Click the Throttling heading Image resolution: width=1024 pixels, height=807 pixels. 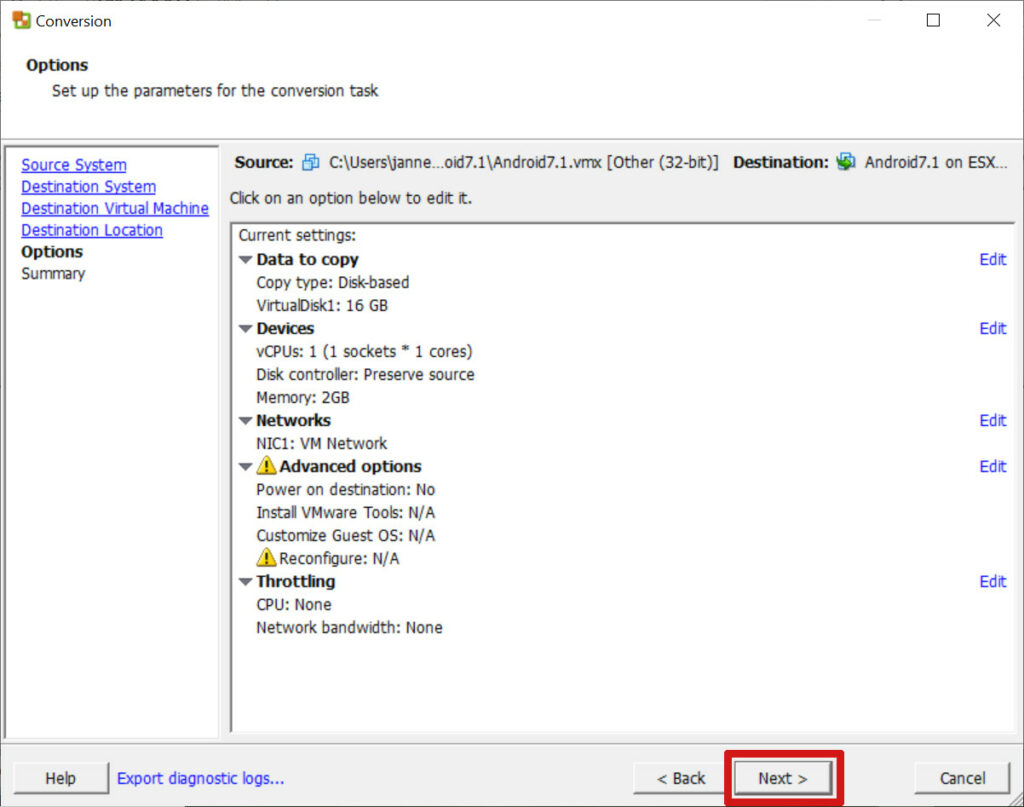coord(295,581)
